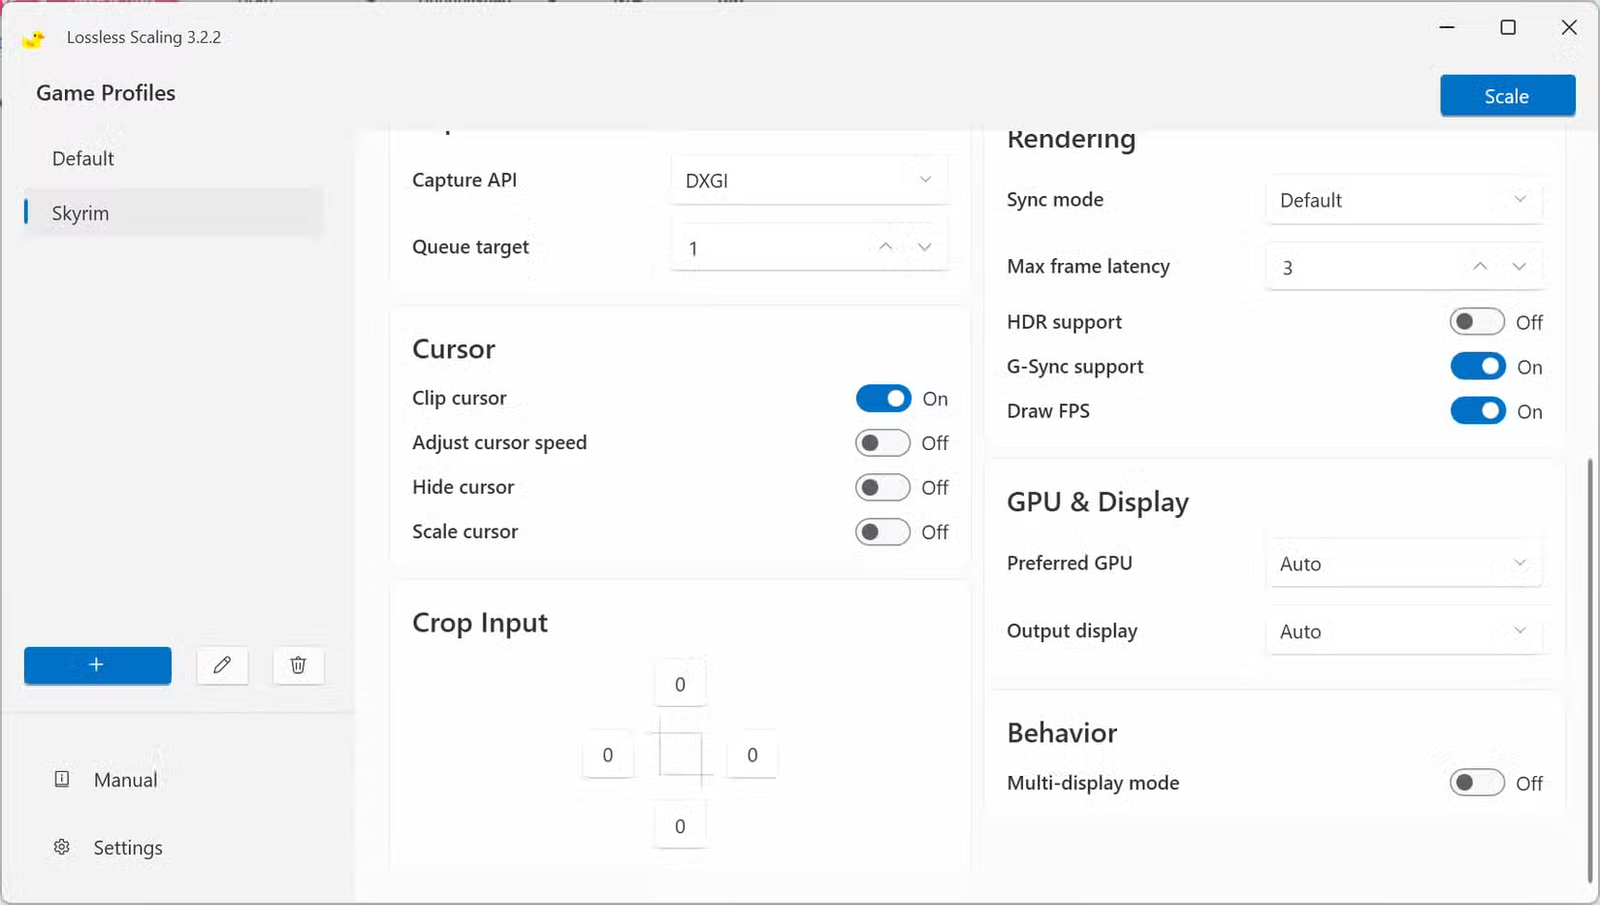Viewport: 1600px width, 905px height.
Task: Open the Preferred GPU dropdown
Action: 1404,564
